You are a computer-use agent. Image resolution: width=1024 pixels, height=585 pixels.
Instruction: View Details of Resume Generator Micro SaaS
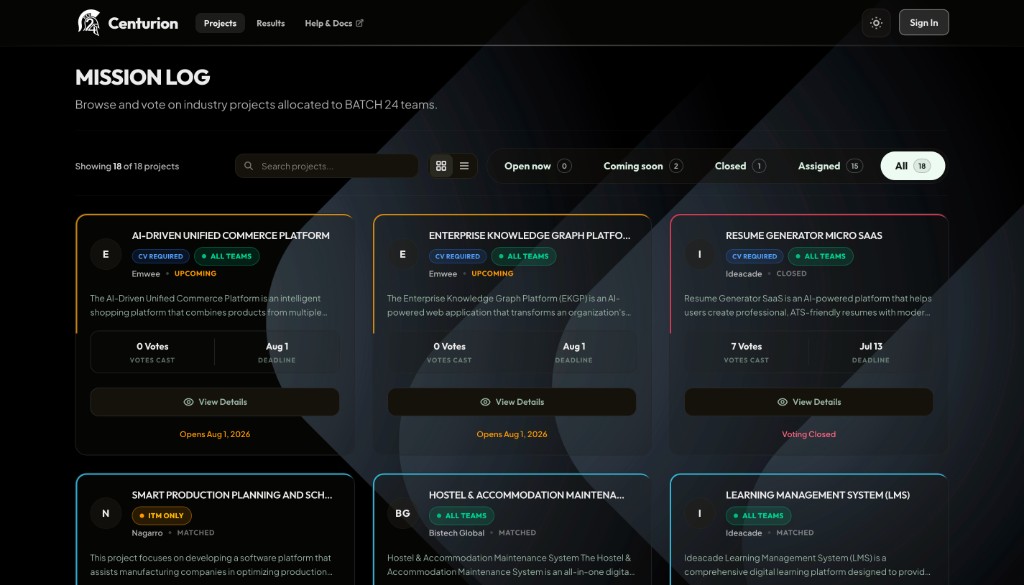(808, 402)
